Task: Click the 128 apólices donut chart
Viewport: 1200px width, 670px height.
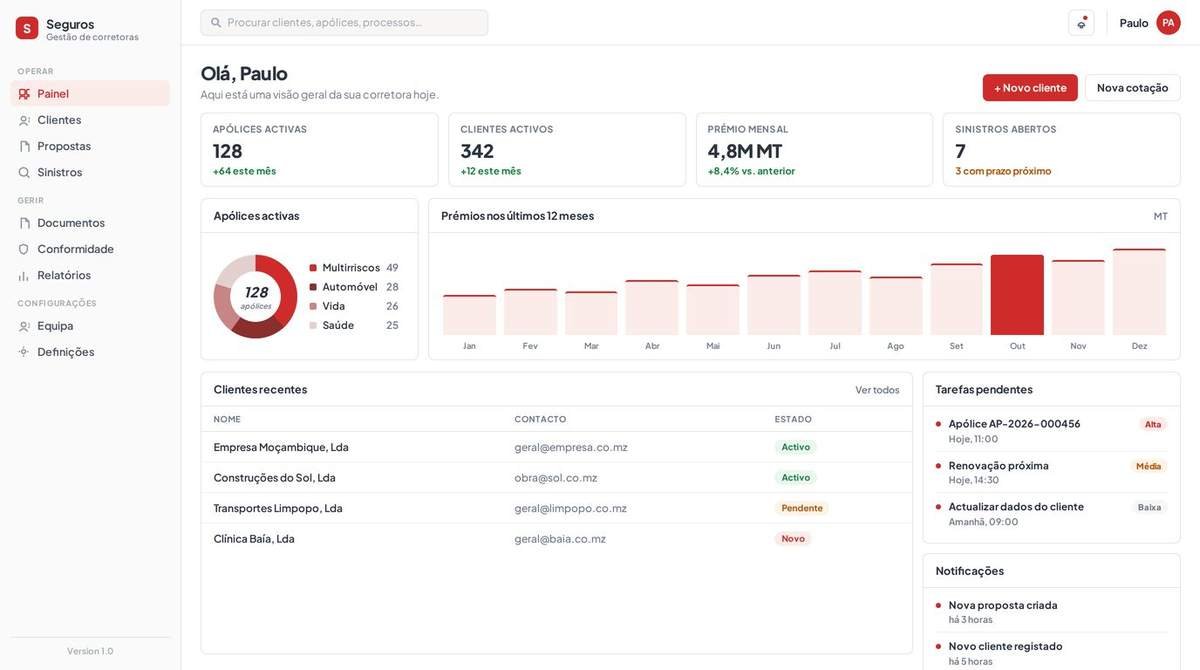Action: point(256,297)
